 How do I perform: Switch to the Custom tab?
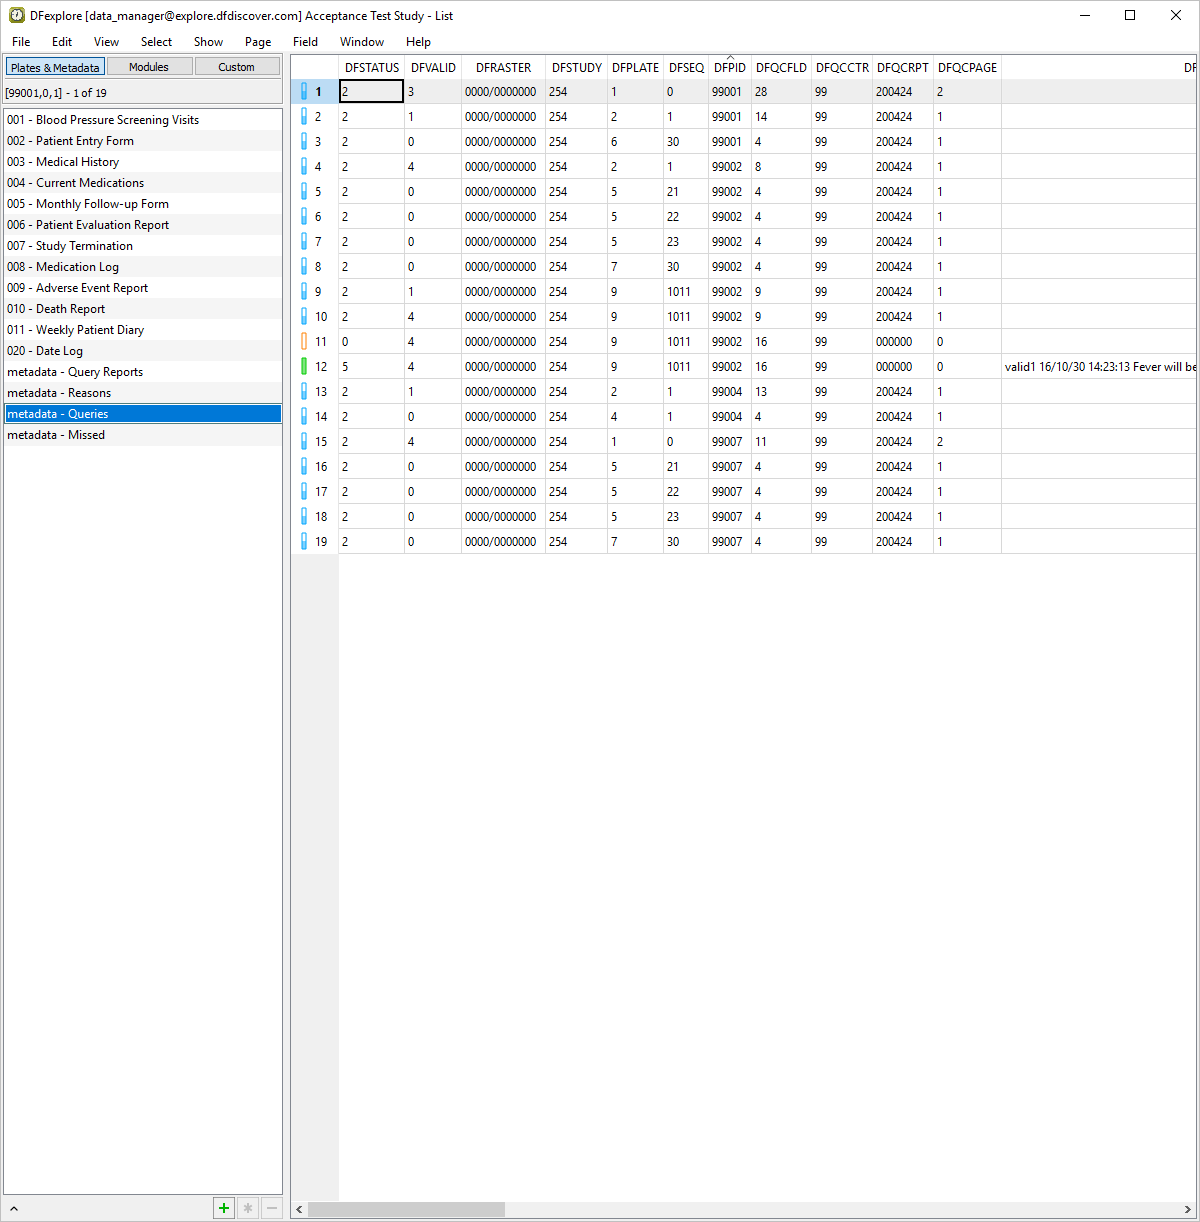[x=237, y=67]
